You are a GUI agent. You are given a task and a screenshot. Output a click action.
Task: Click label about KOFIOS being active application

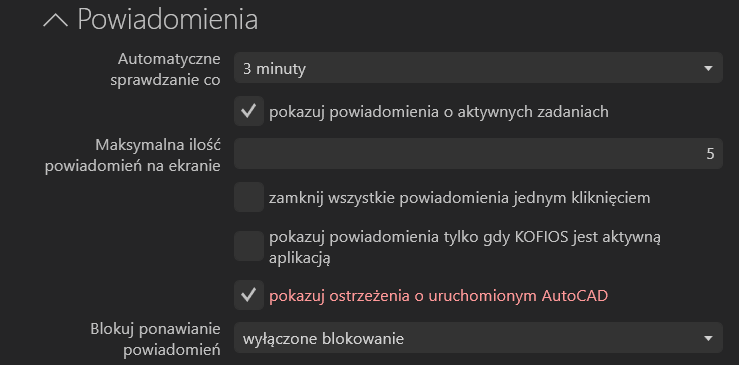point(465,247)
